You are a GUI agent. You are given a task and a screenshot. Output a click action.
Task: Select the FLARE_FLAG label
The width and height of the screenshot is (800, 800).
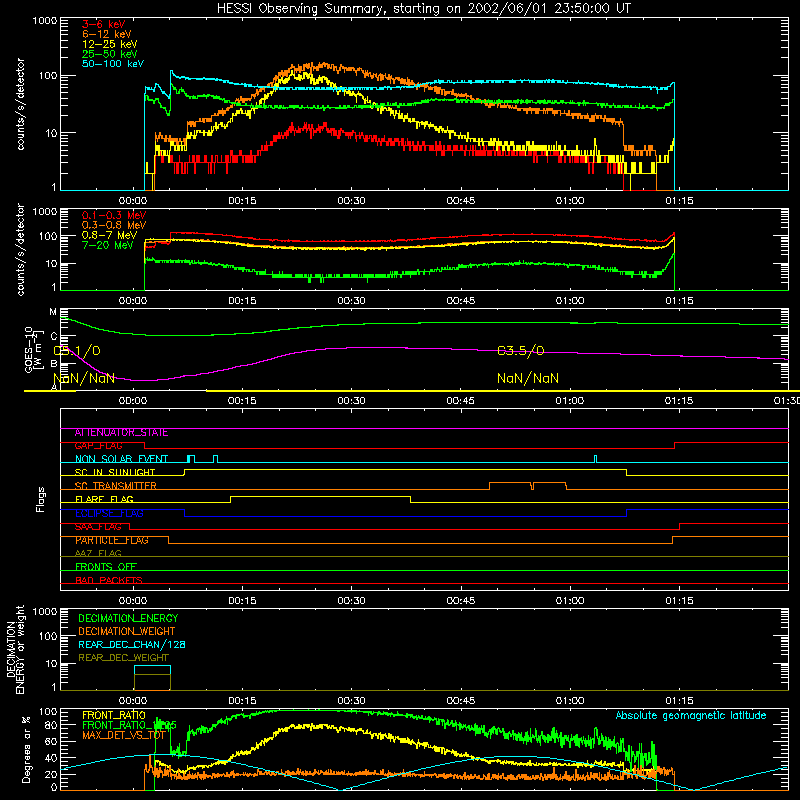click(x=104, y=499)
